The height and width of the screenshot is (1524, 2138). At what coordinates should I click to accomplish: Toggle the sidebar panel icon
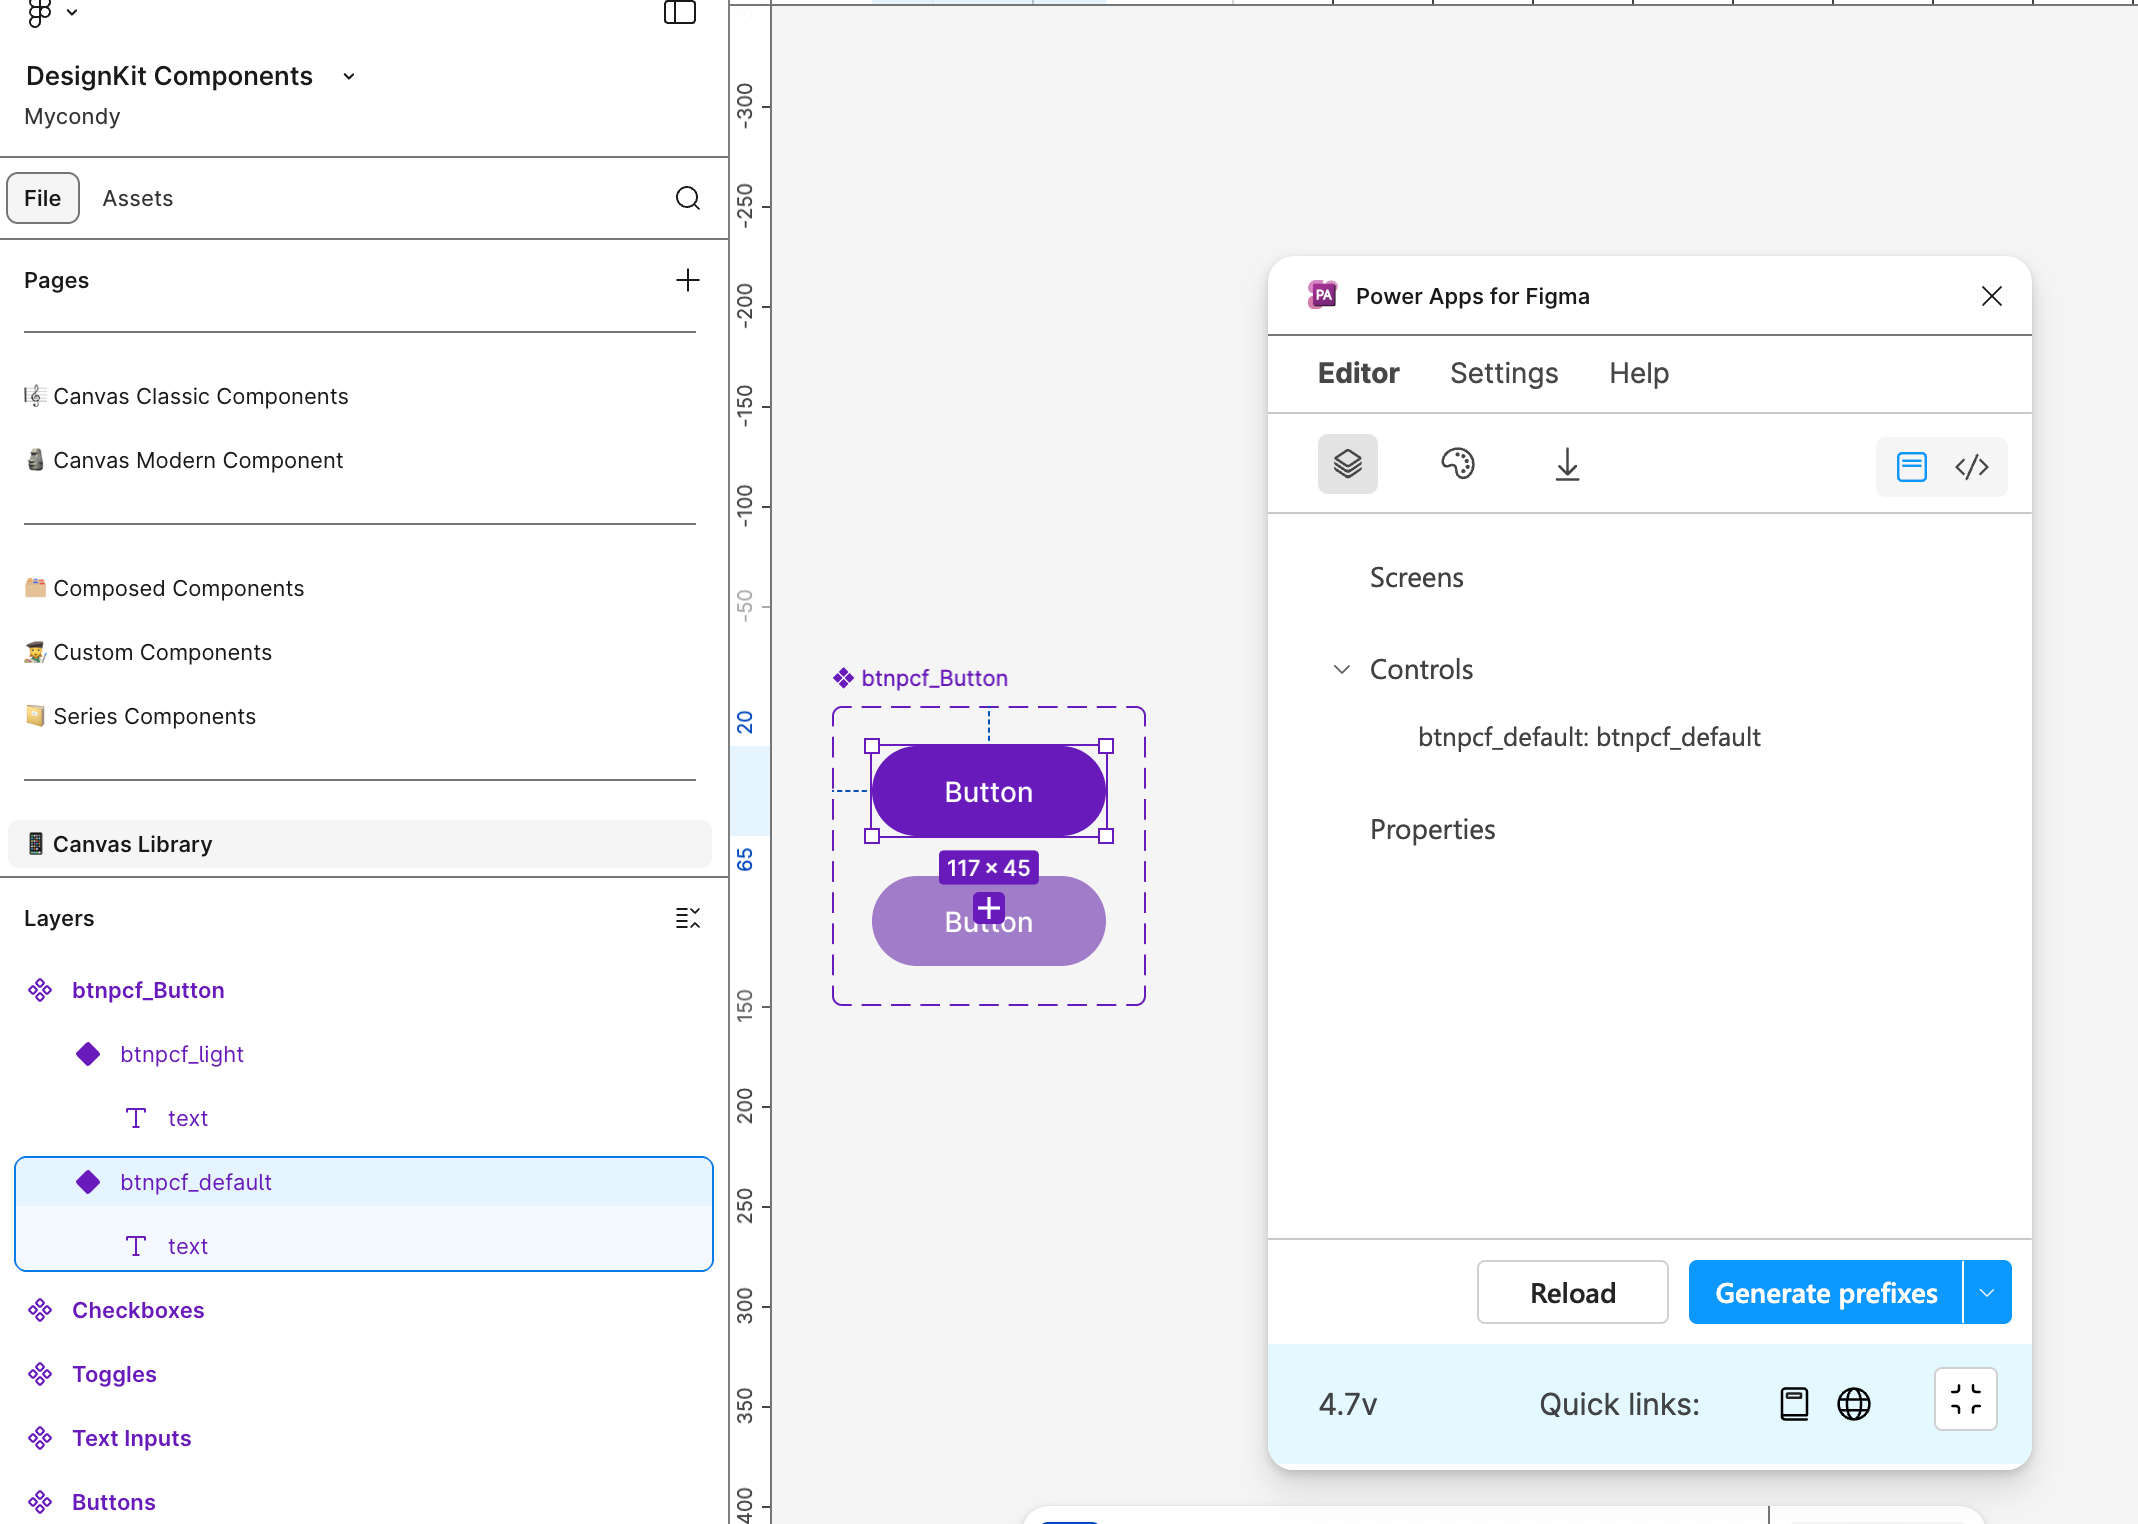click(680, 12)
